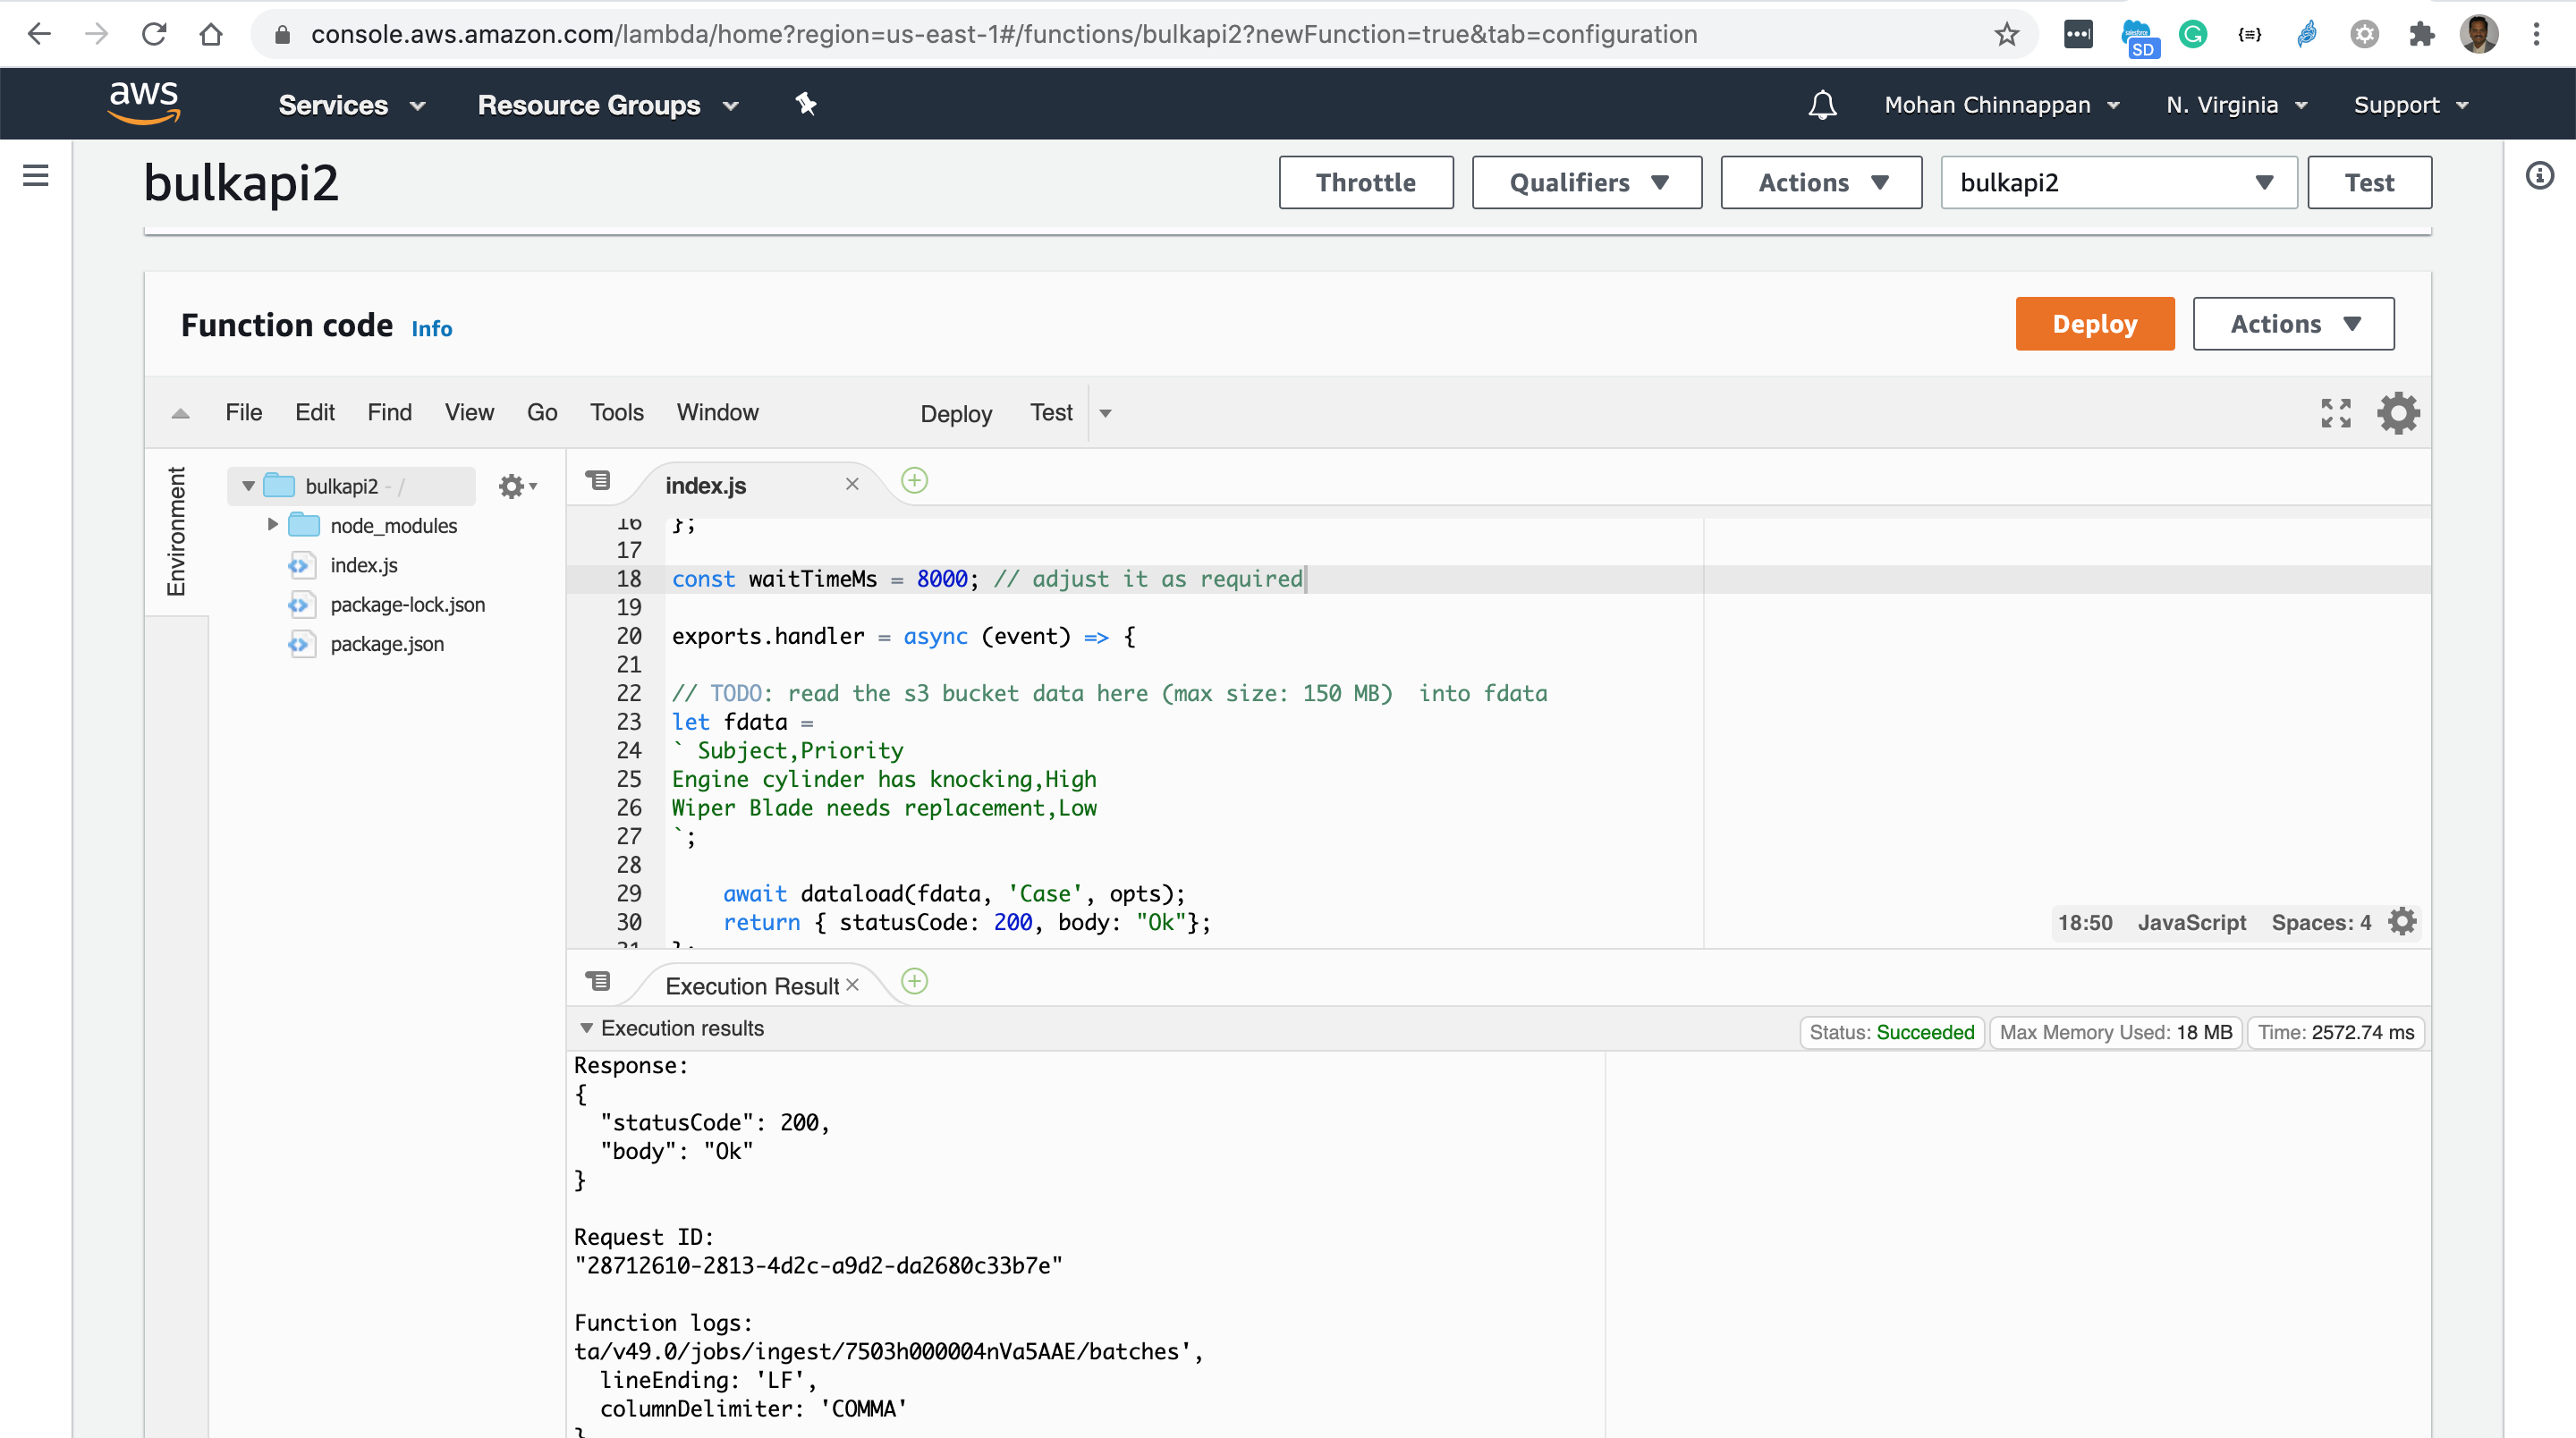Click the JavaScript language mode in status bar
This screenshot has height=1438, width=2576.
(2191, 922)
